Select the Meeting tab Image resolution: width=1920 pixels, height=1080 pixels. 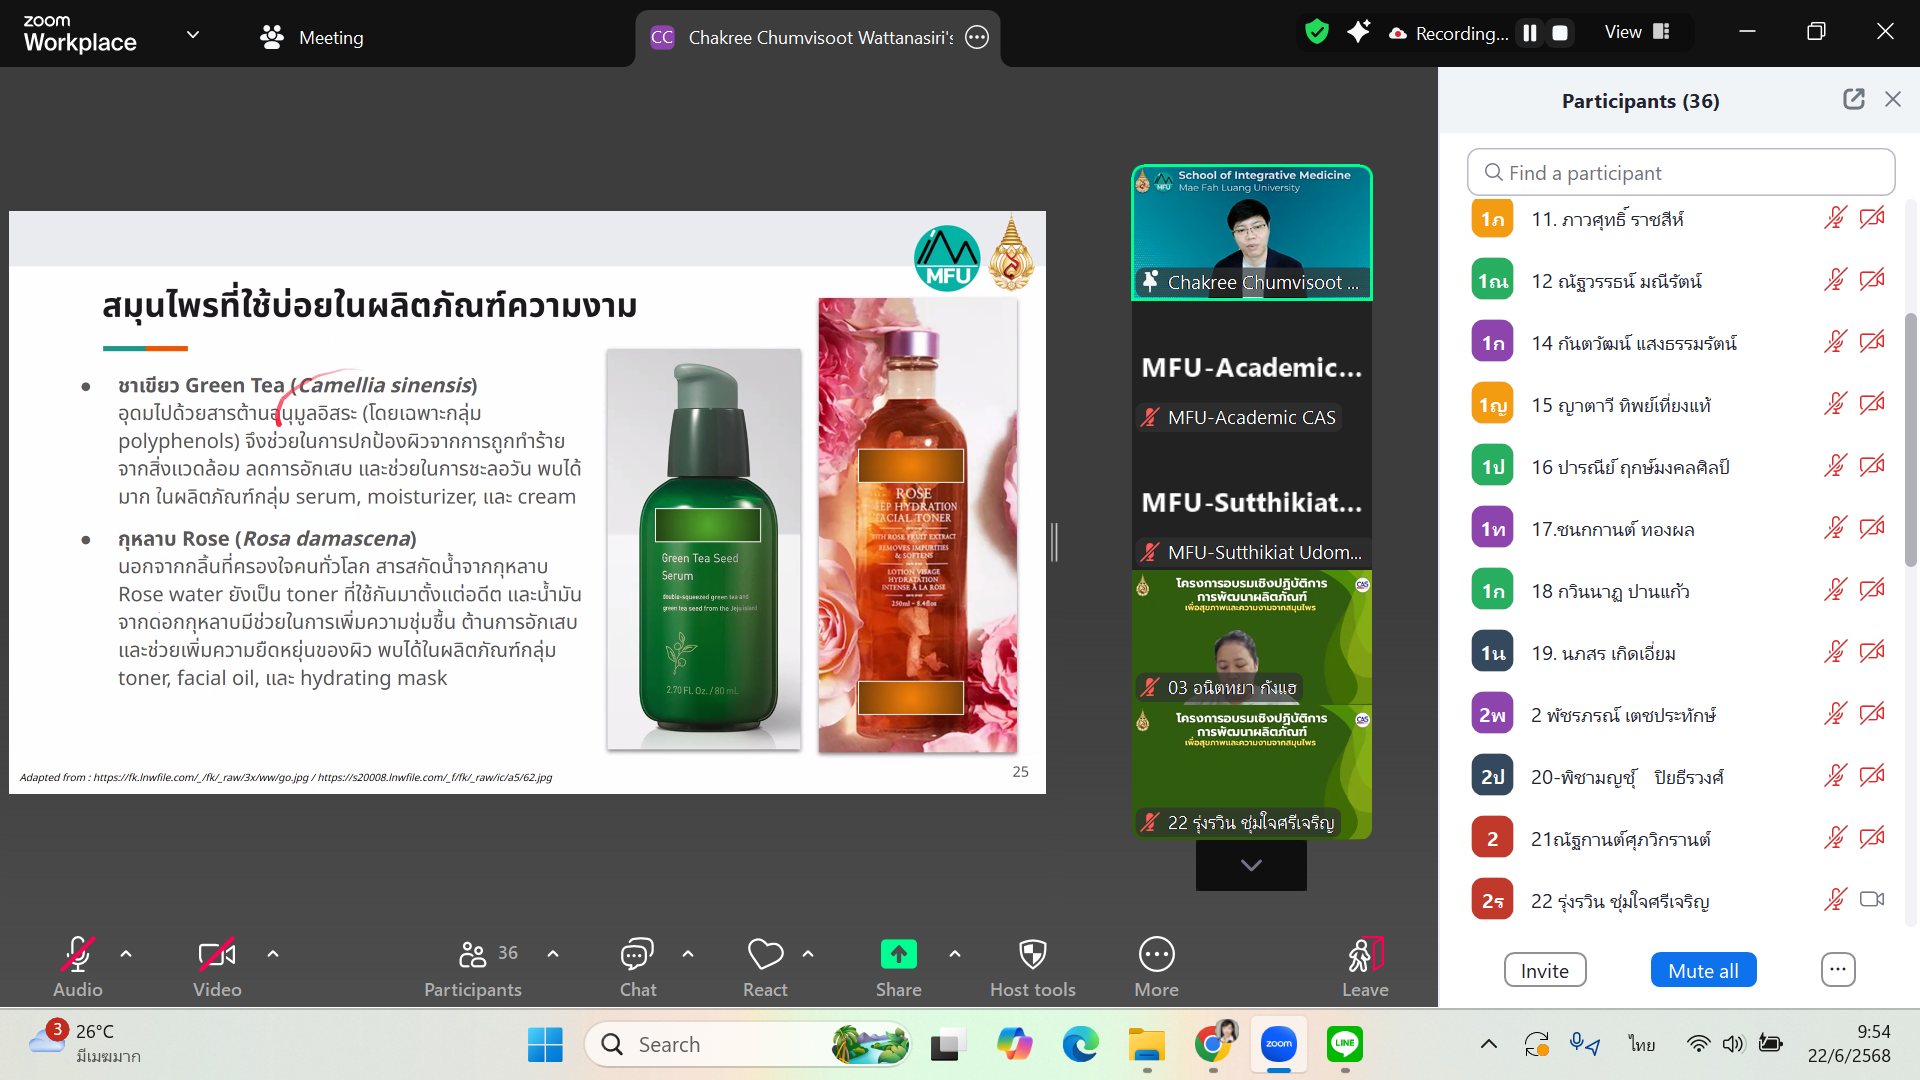click(x=312, y=37)
